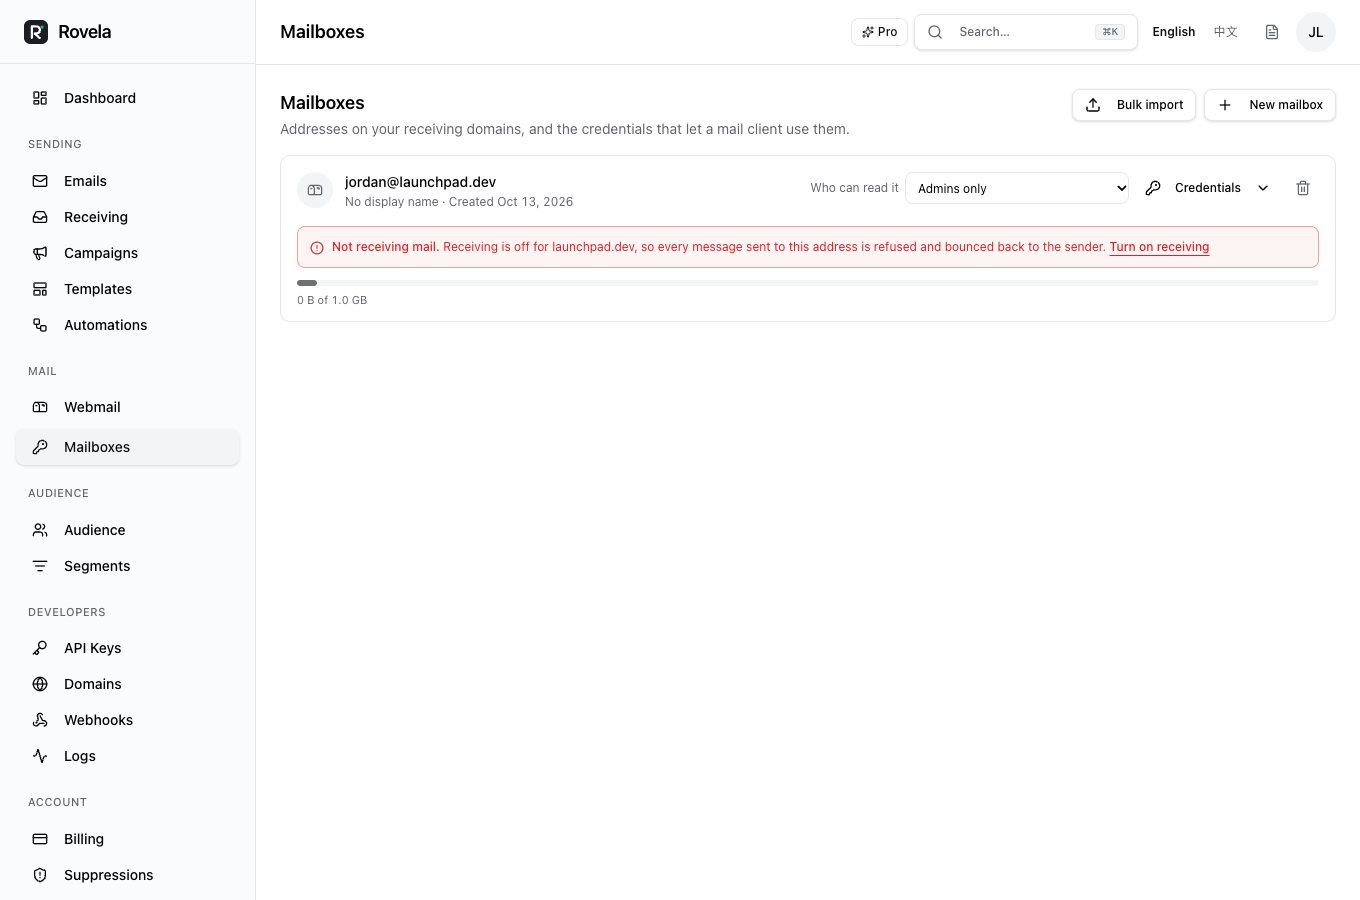The image size is (1360, 900).
Task: Click the Receiving inbox icon in sidebar
Action: (x=40, y=217)
